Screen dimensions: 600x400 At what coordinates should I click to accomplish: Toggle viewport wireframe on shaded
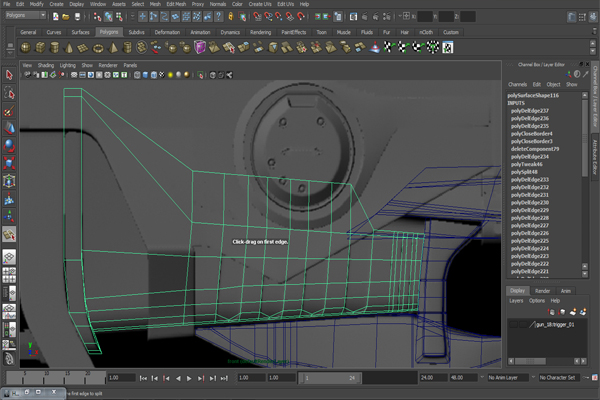[153, 75]
